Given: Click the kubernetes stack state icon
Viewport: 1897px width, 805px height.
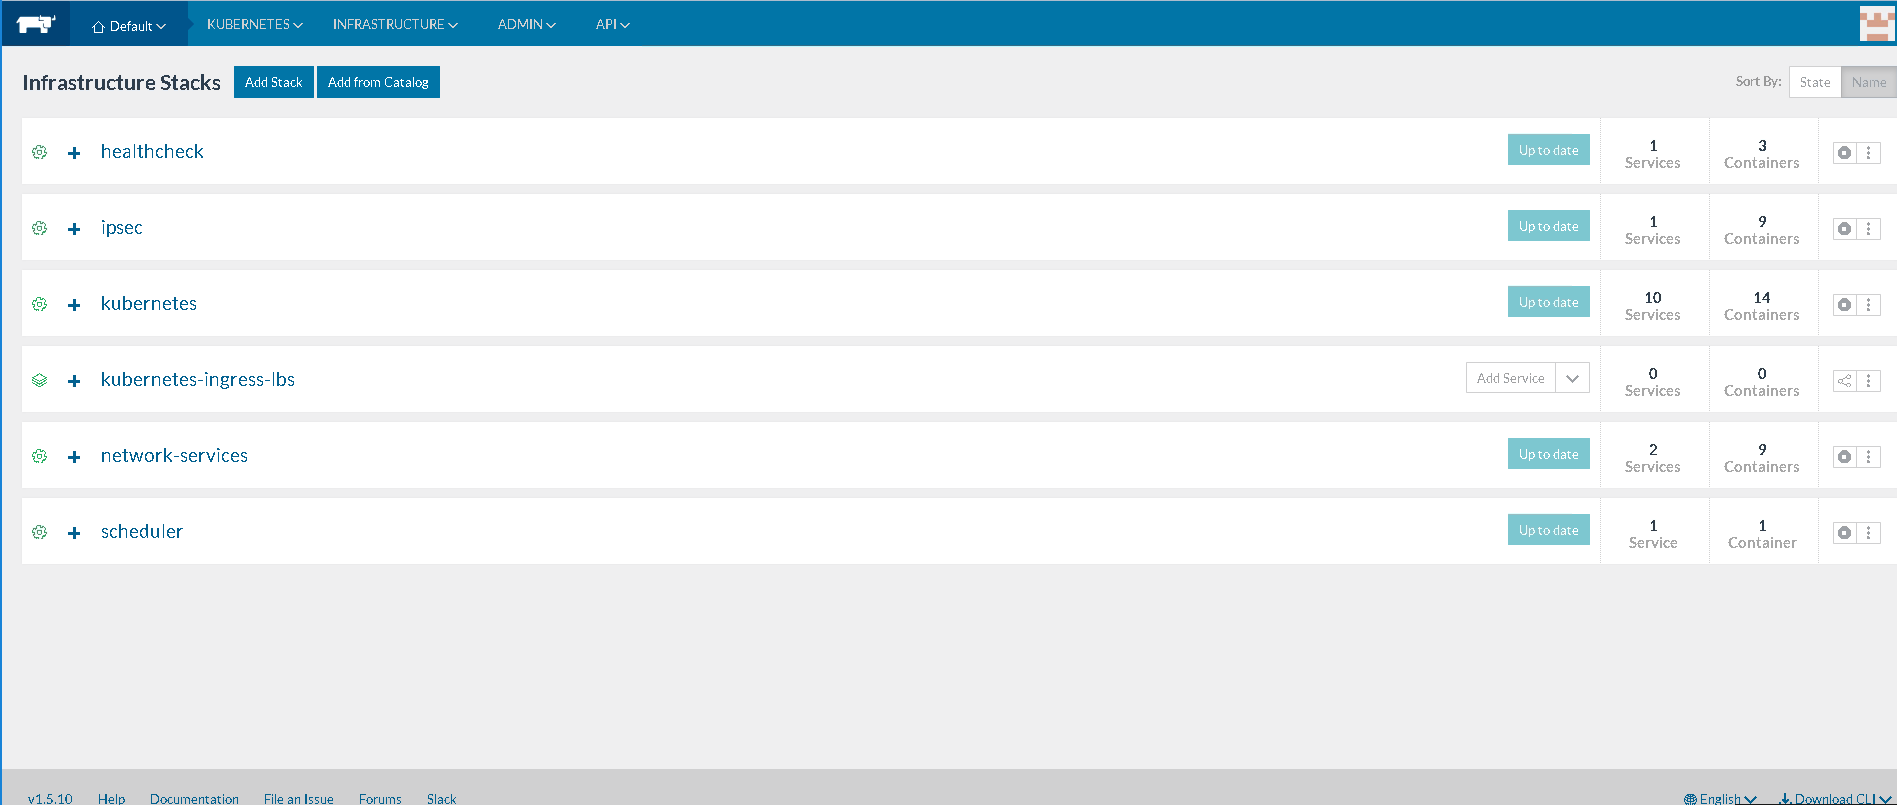Looking at the screenshot, I should point(39,304).
